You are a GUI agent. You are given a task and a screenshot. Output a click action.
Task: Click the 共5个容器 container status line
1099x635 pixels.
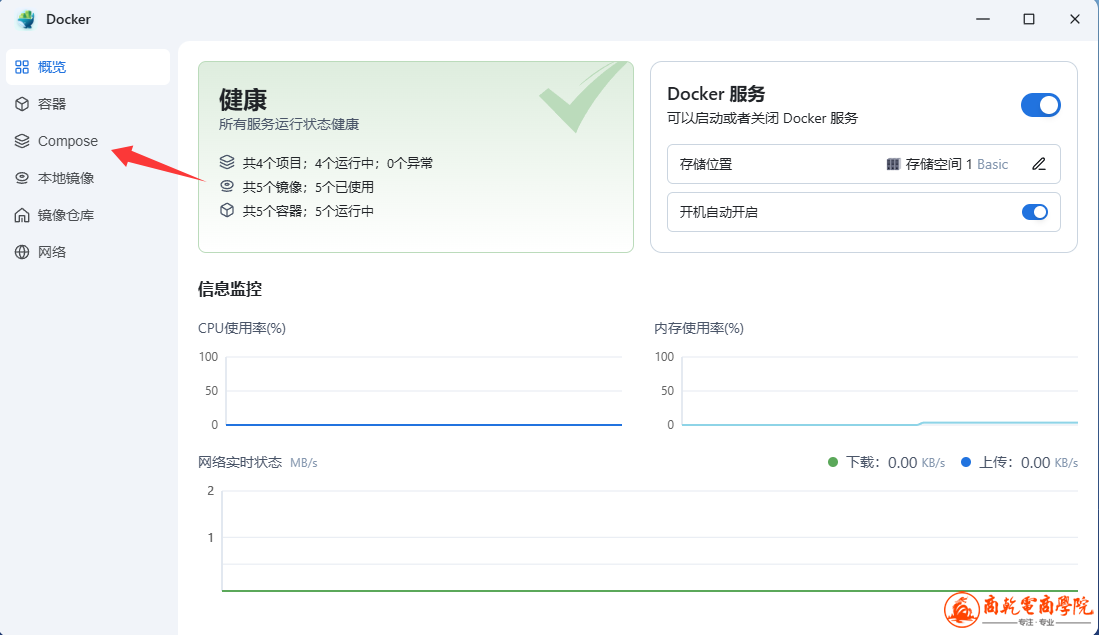point(308,211)
